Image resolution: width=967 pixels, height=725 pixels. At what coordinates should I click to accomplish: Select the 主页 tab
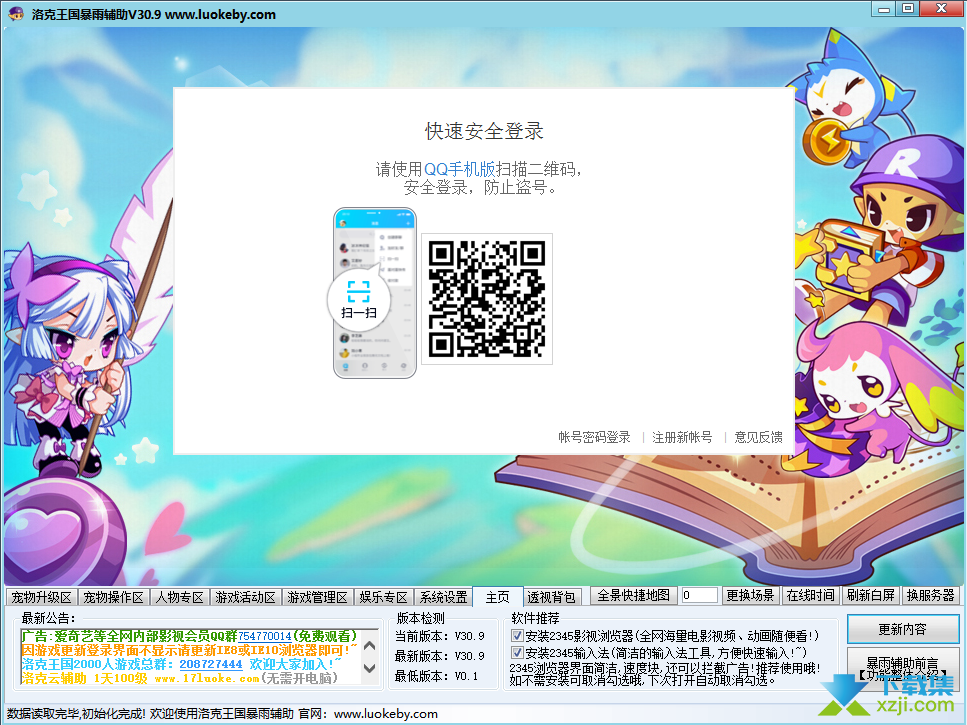click(498, 597)
